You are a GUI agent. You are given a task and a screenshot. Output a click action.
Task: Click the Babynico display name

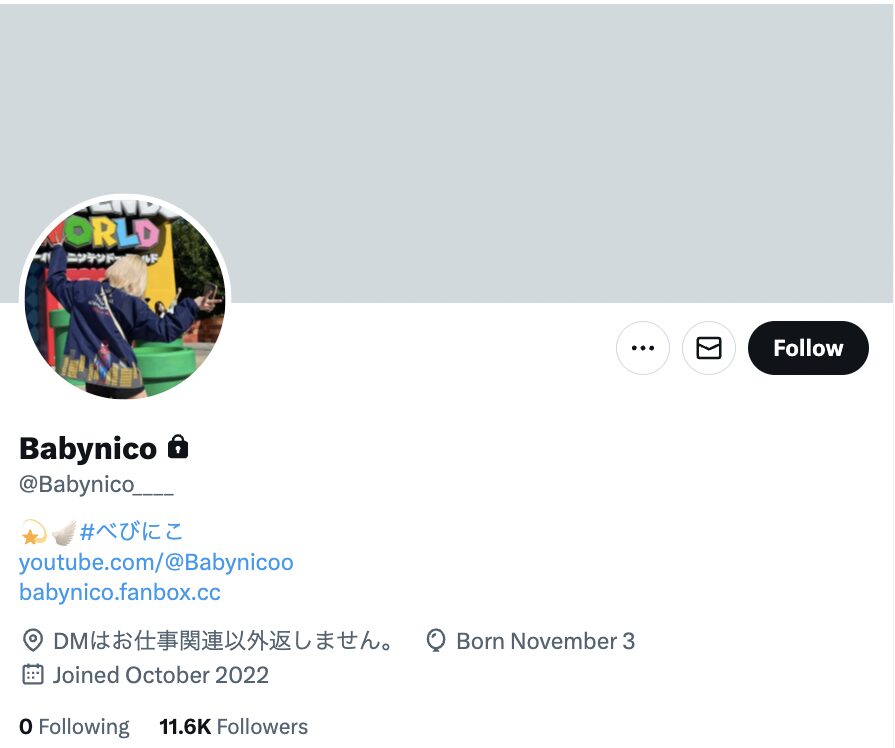tap(88, 448)
